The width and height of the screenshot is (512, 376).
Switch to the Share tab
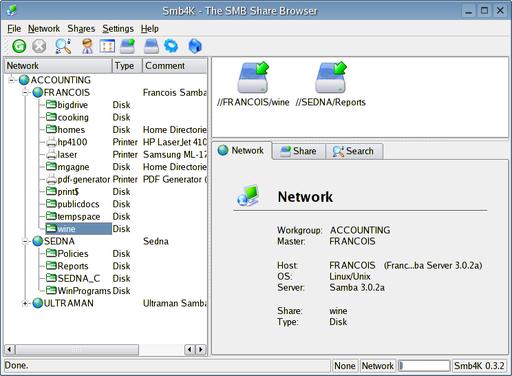point(298,151)
